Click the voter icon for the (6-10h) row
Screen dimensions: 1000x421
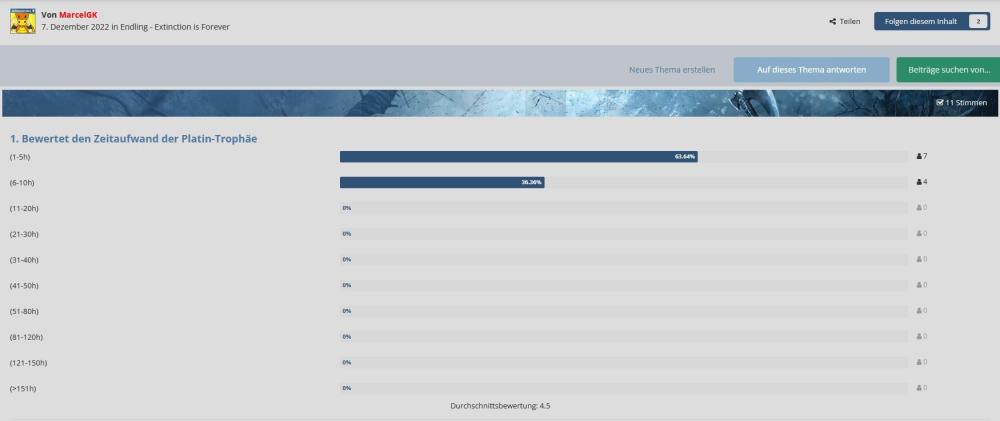pos(919,182)
